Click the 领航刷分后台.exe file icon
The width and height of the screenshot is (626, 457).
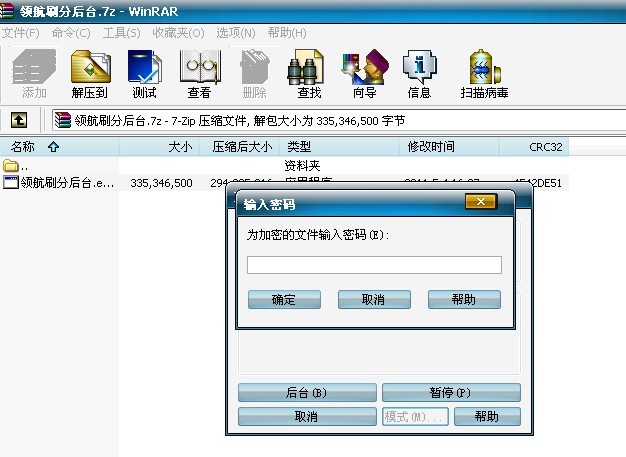pos(10,183)
